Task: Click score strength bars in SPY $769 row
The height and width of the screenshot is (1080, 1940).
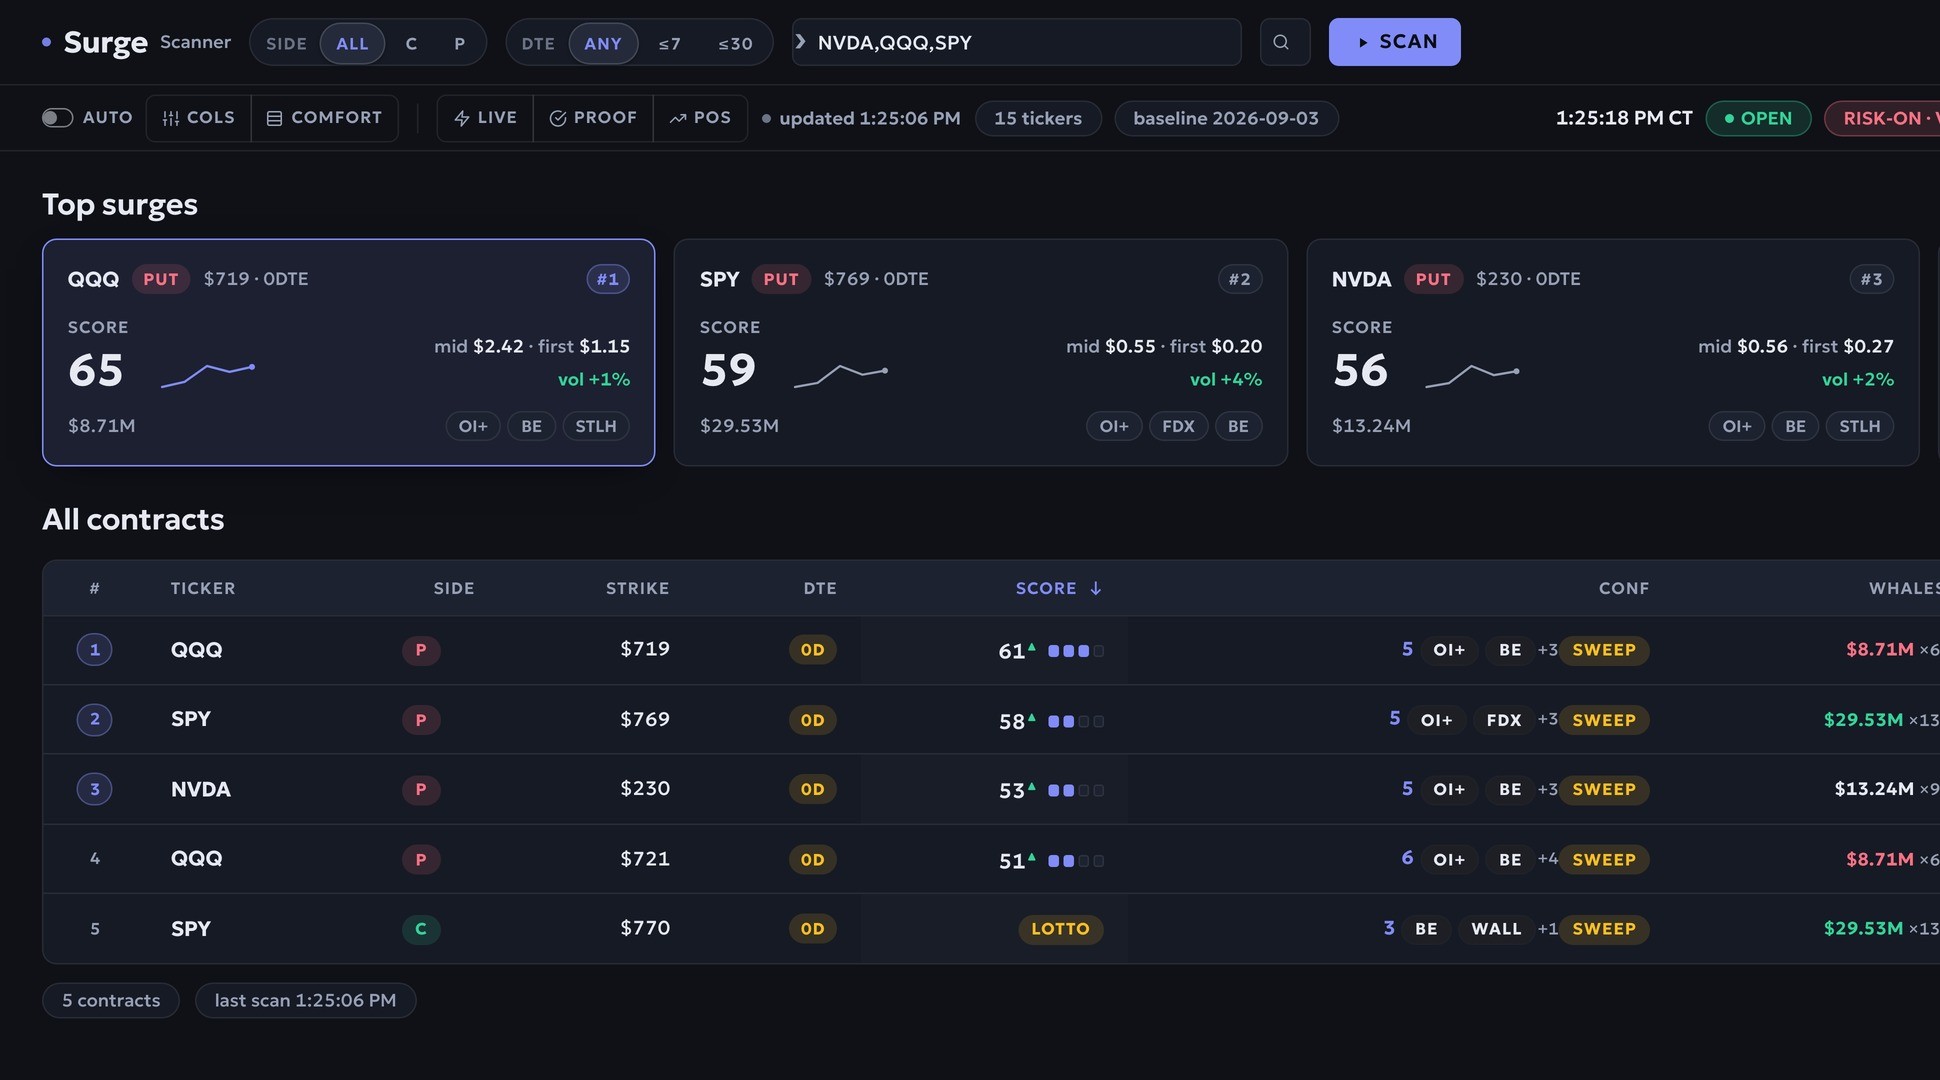Action: coord(1076,721)
